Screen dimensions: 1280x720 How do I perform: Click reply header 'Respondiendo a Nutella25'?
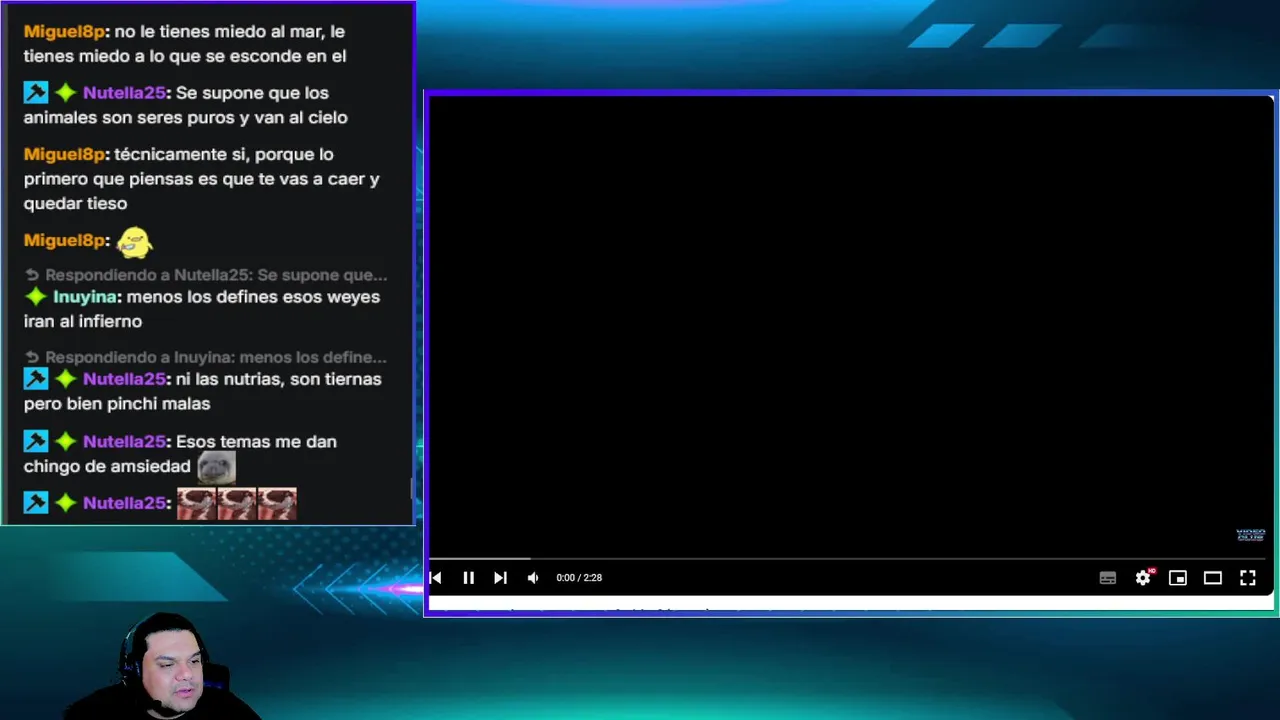(206, 275)
